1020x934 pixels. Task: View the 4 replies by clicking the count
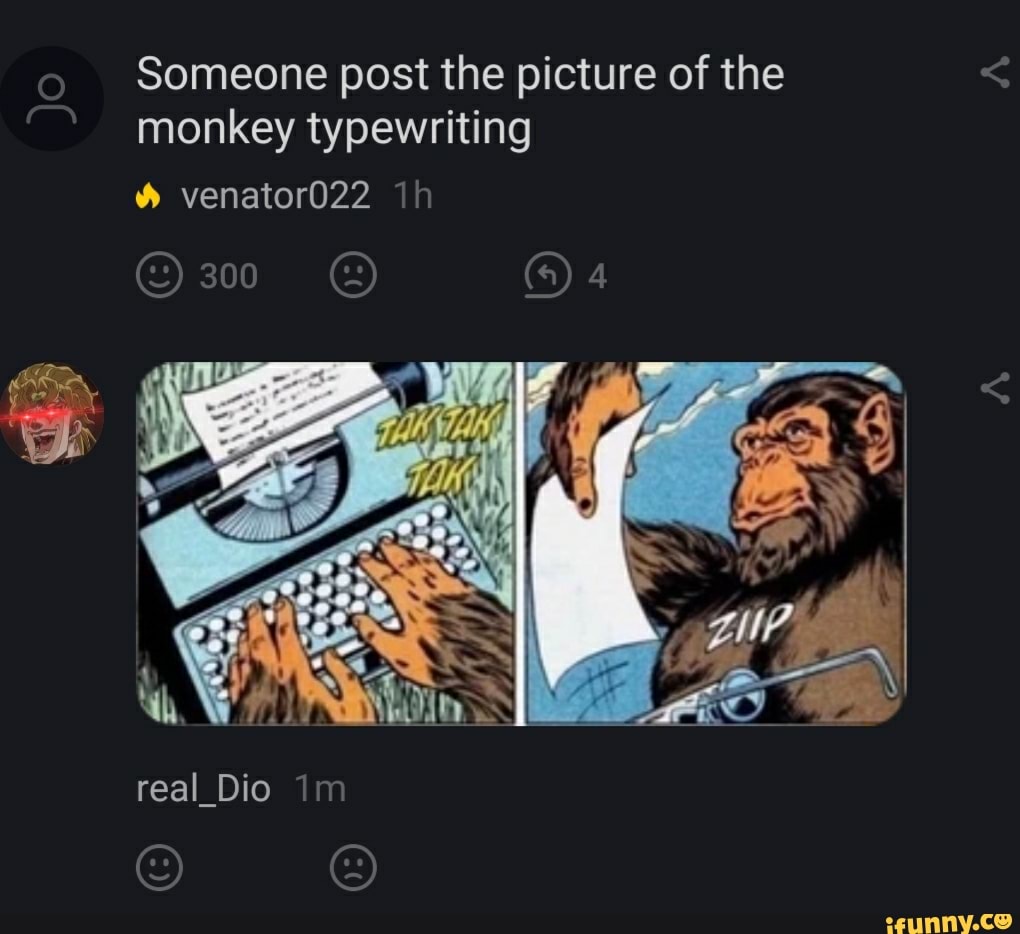tap(595, 275)
